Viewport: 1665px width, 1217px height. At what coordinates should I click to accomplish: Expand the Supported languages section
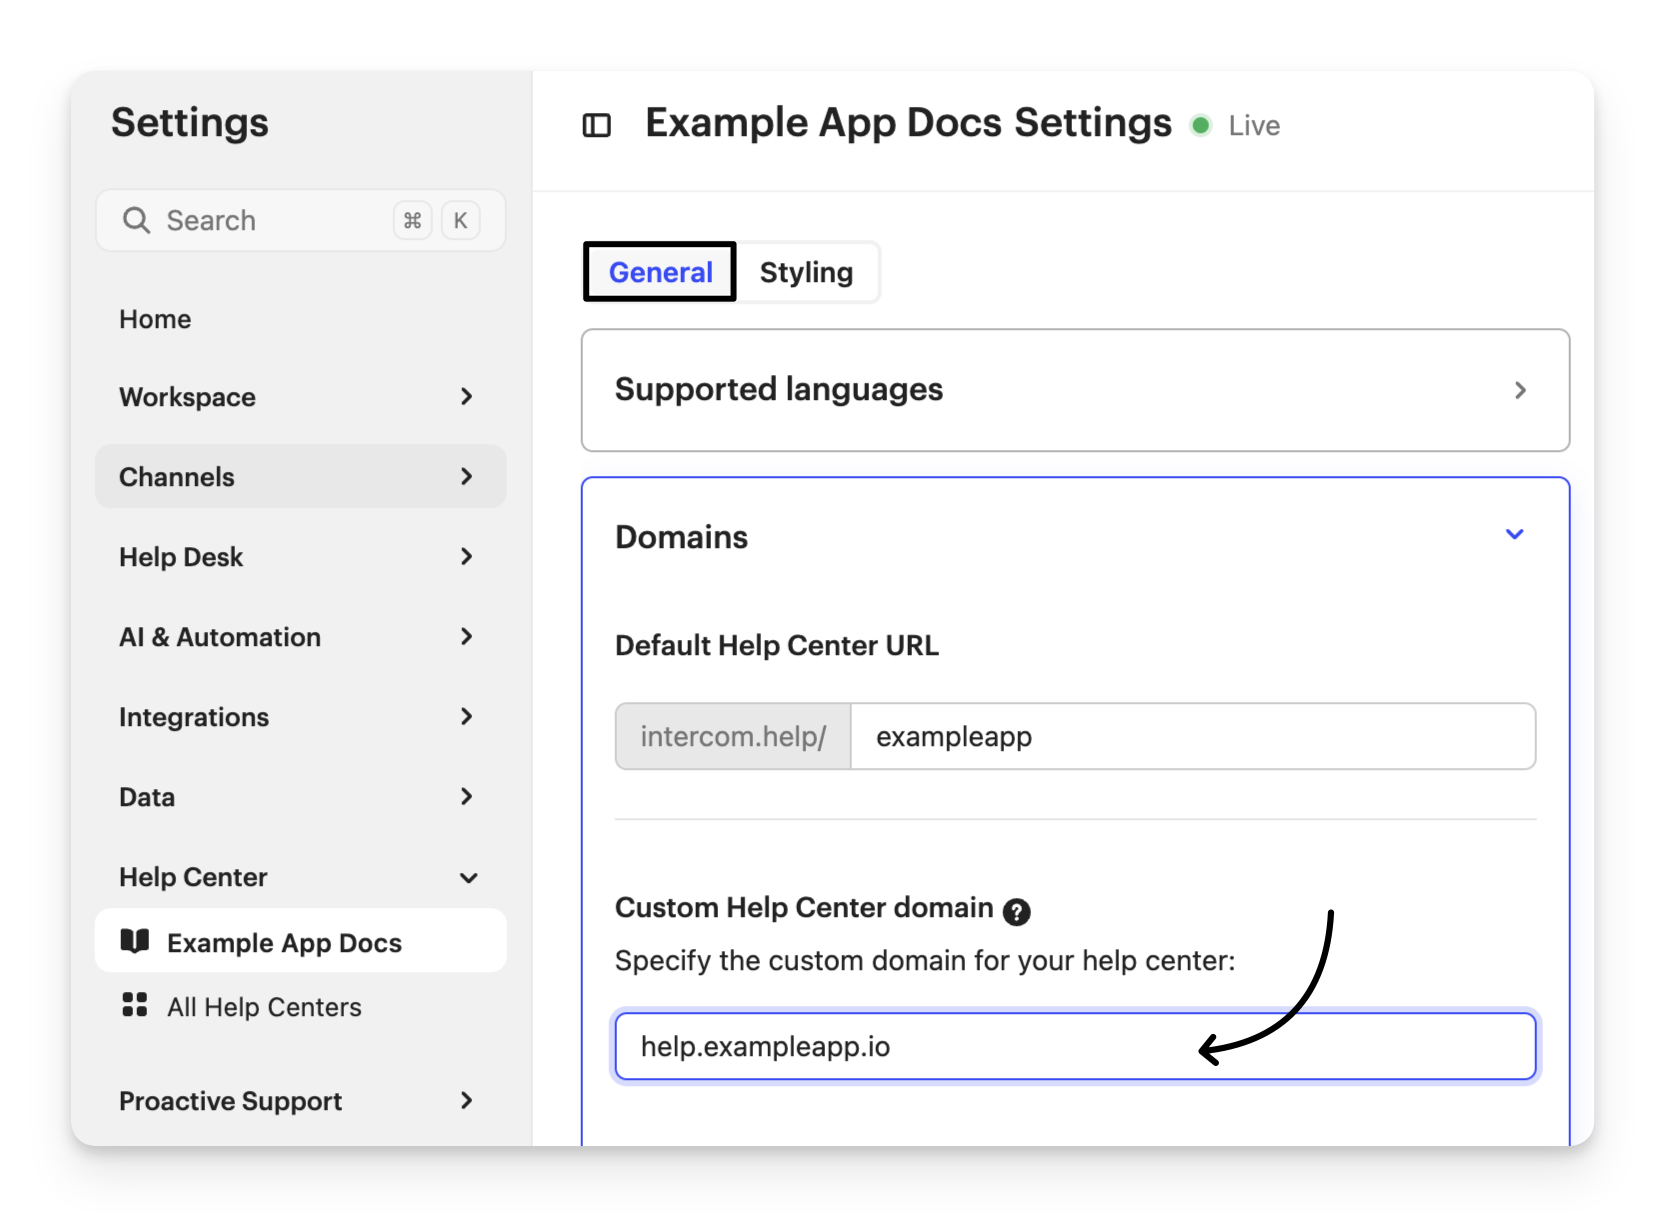pyautogui.click(x=1075, y=390)
